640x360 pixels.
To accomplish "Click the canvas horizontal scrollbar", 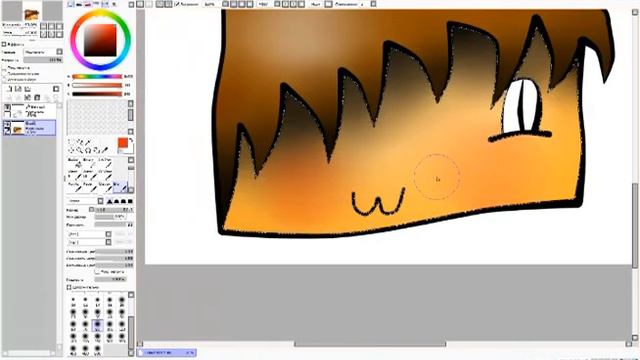I will coord(370,344).
